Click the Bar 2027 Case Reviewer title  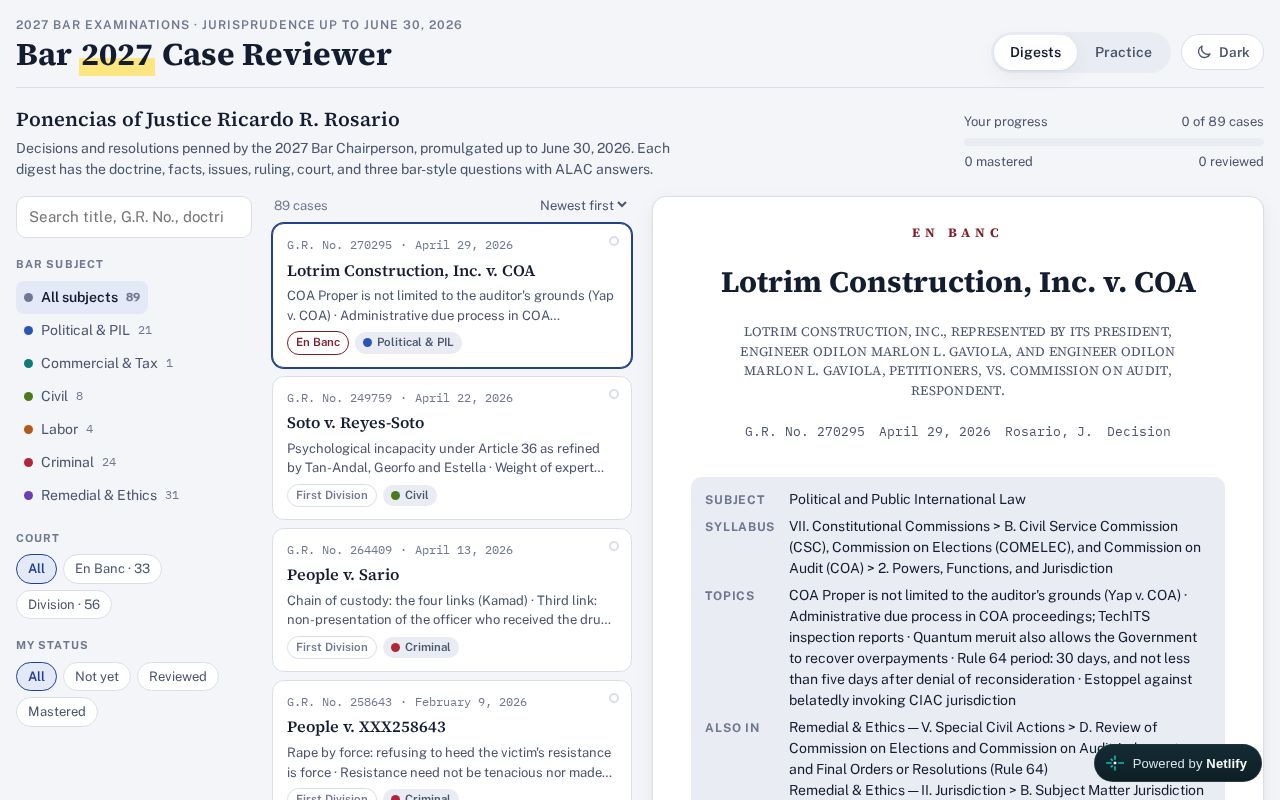(x=204, y=54)
